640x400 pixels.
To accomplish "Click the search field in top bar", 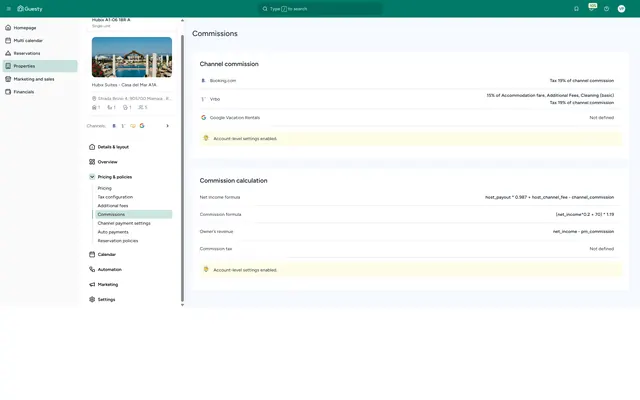I will tap(320, 9).
